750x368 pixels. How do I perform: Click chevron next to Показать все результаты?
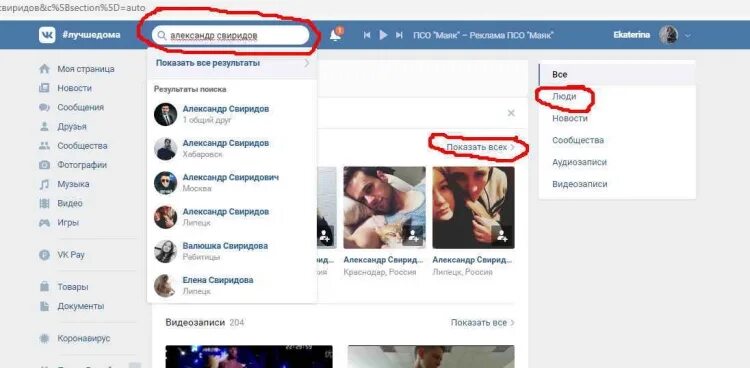(x=307, y=63)
